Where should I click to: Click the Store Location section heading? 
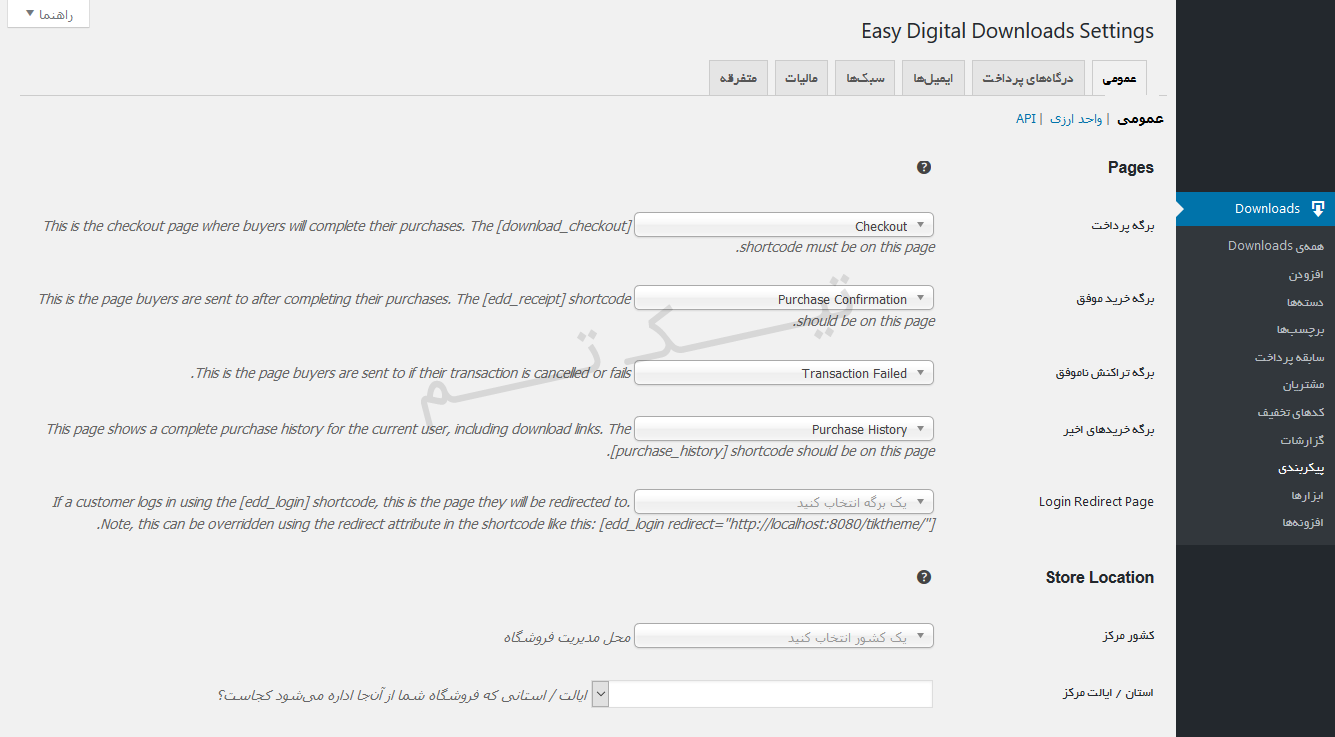pos(1099,577)
